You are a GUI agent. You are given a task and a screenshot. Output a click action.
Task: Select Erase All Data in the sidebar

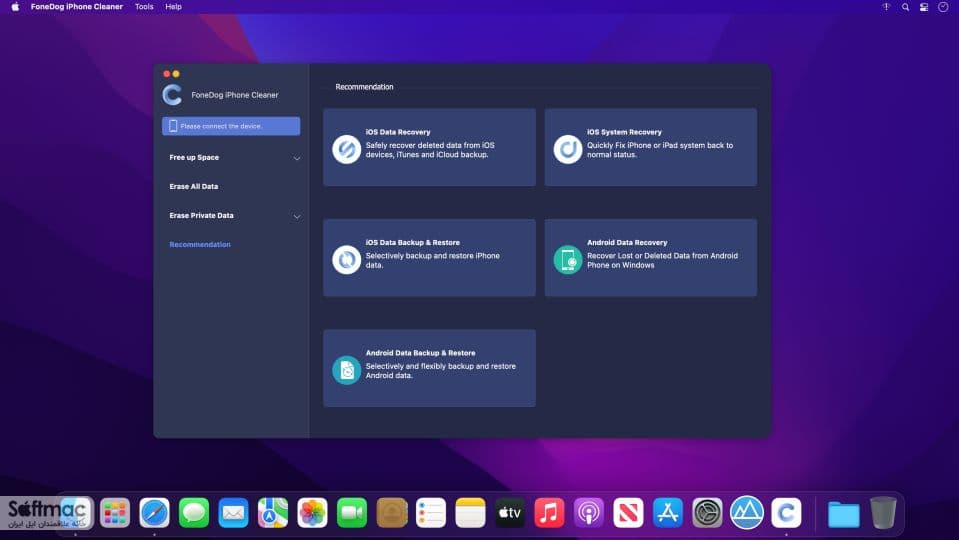click(x=193, y=187)
